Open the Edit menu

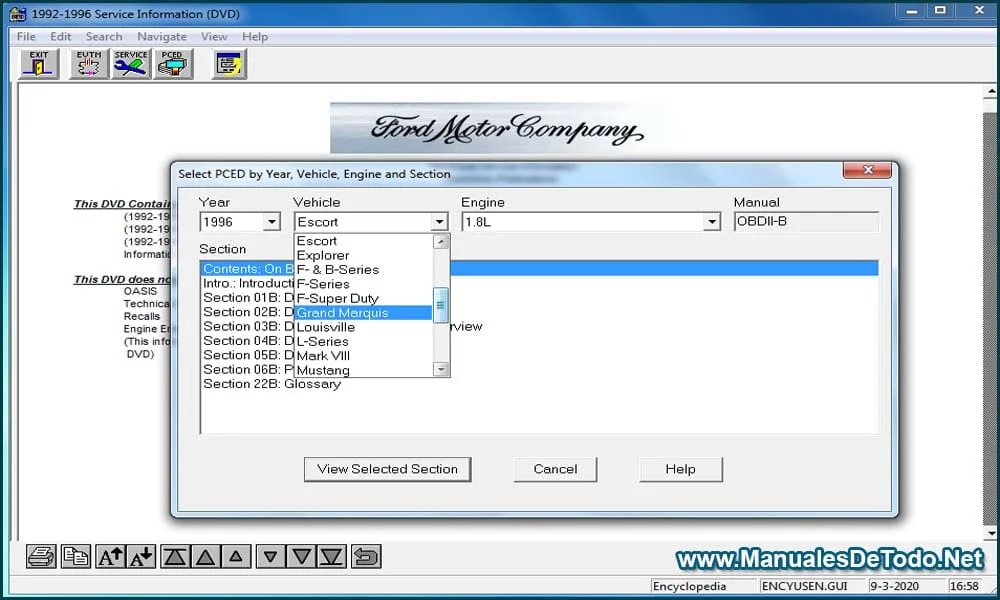pos(61,37)
